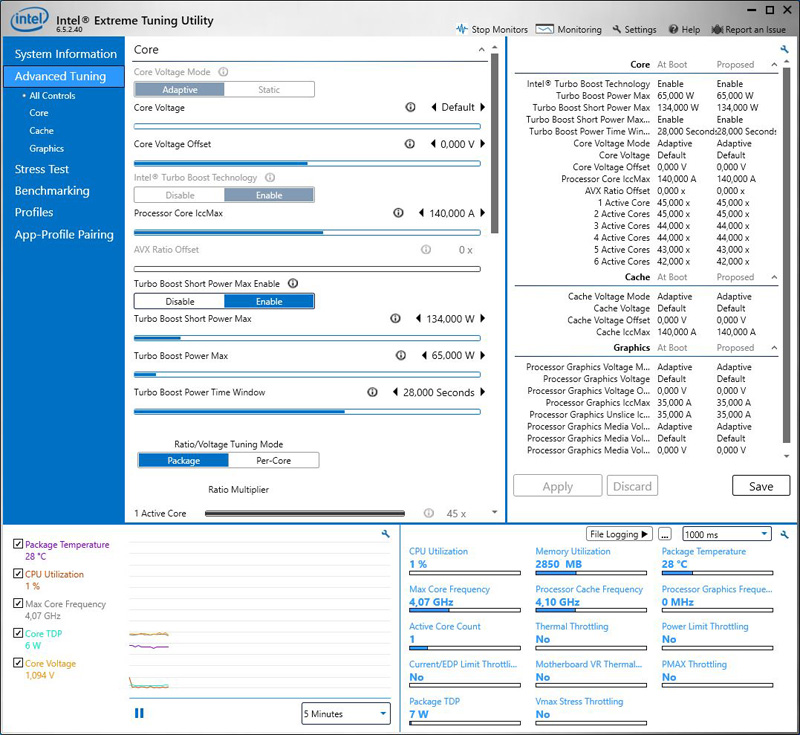Open info icon for Turbo Boost Power Time Window
800x735 pixels.
(x=372, y=392)
